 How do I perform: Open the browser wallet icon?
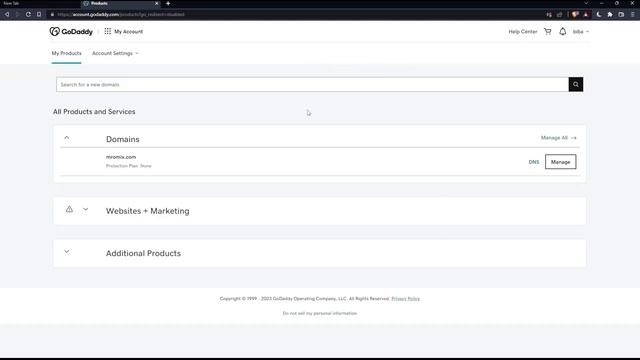point(621,14)
